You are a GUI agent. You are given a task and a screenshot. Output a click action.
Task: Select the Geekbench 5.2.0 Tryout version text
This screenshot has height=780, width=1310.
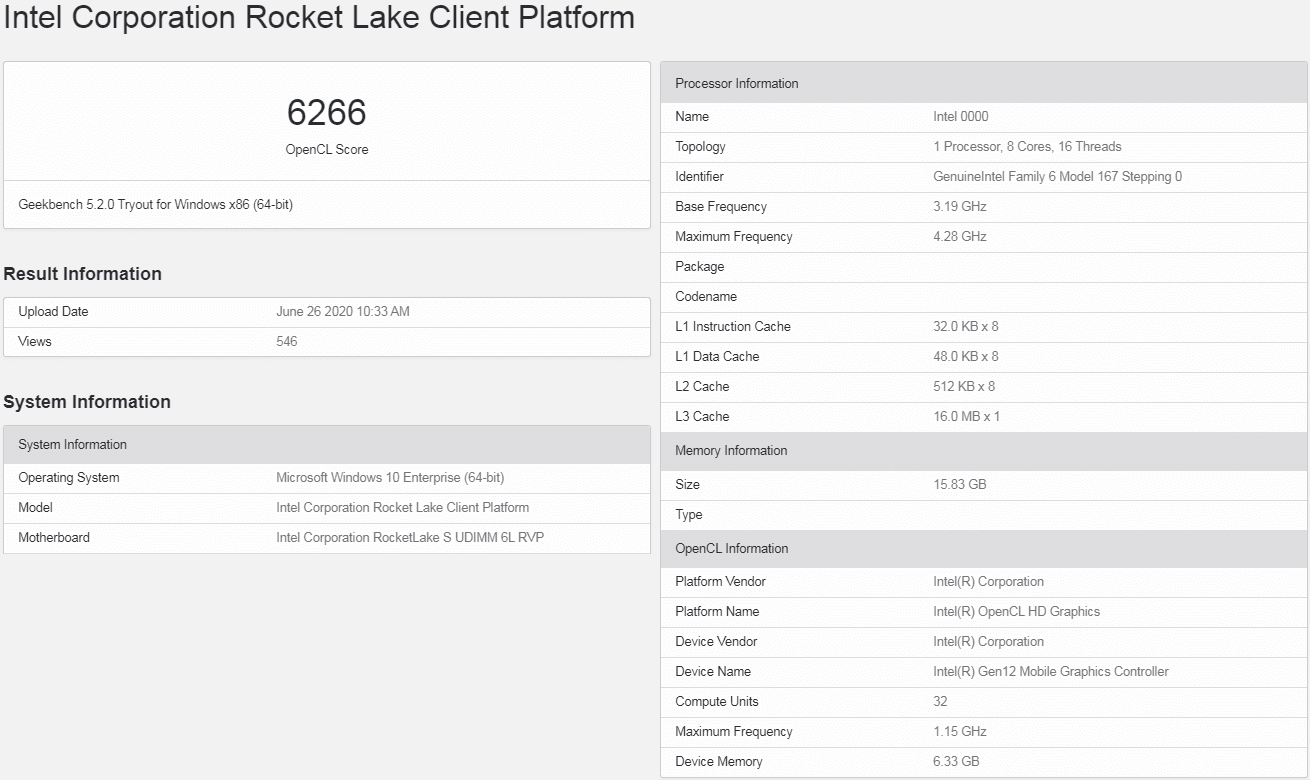[156, 205]
